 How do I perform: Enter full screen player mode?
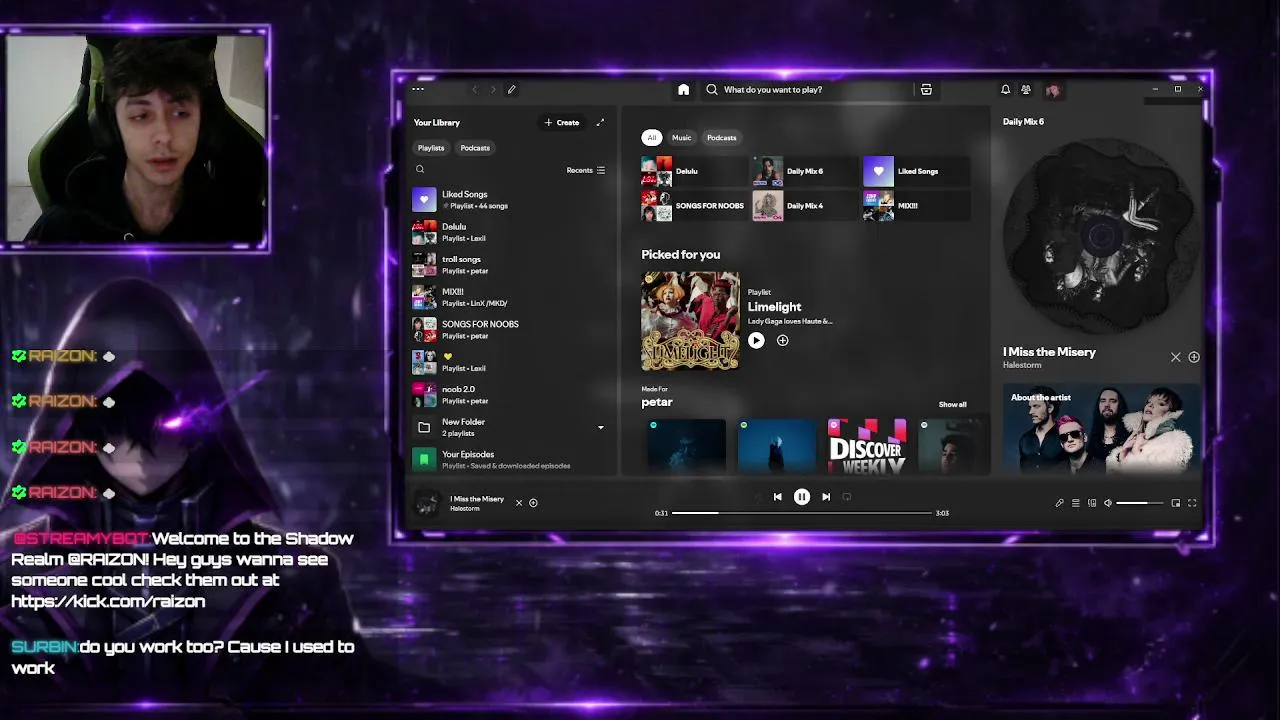pyautogui.click(x=1192, y=503)
